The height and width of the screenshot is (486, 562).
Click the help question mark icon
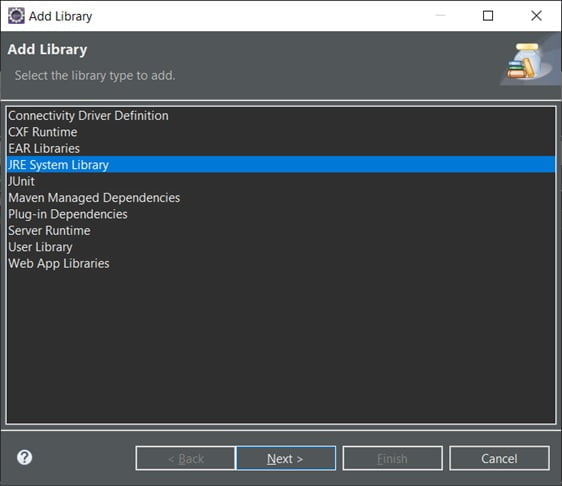tap(24, 457)
